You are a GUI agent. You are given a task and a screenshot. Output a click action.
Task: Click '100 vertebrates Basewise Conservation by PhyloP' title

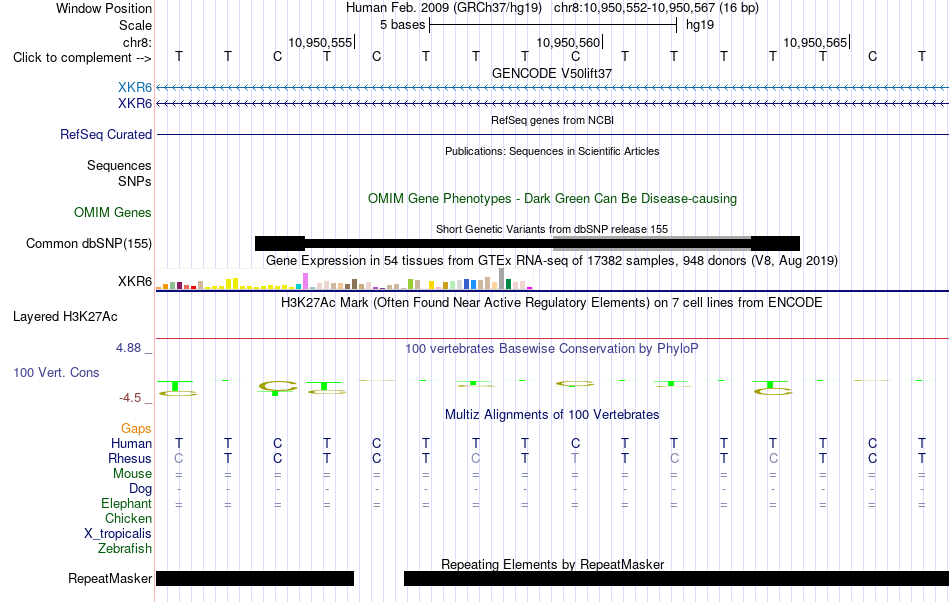(552, 348)
